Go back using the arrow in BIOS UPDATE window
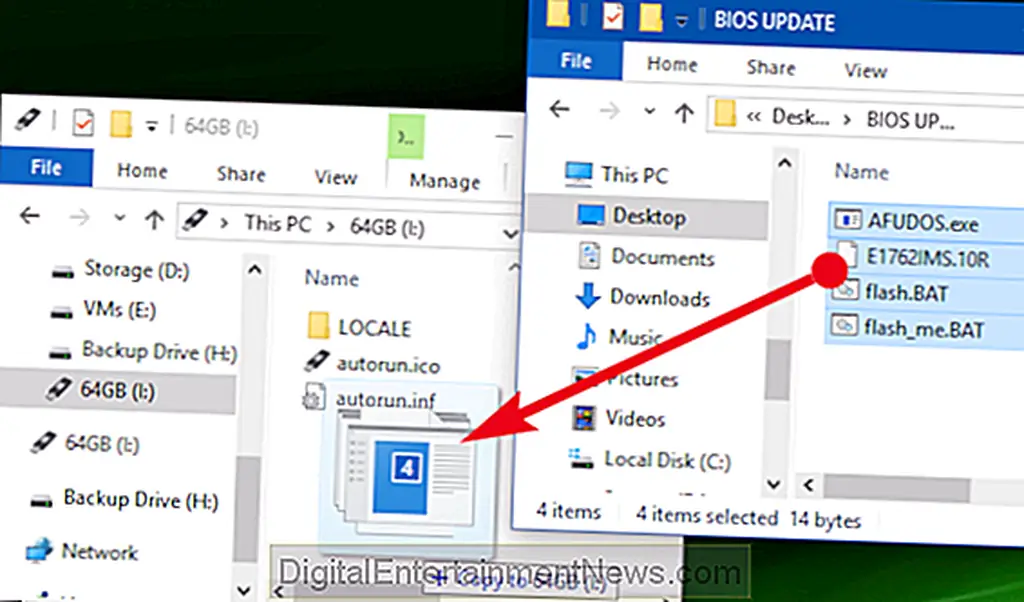 click(x=561, y=113)
